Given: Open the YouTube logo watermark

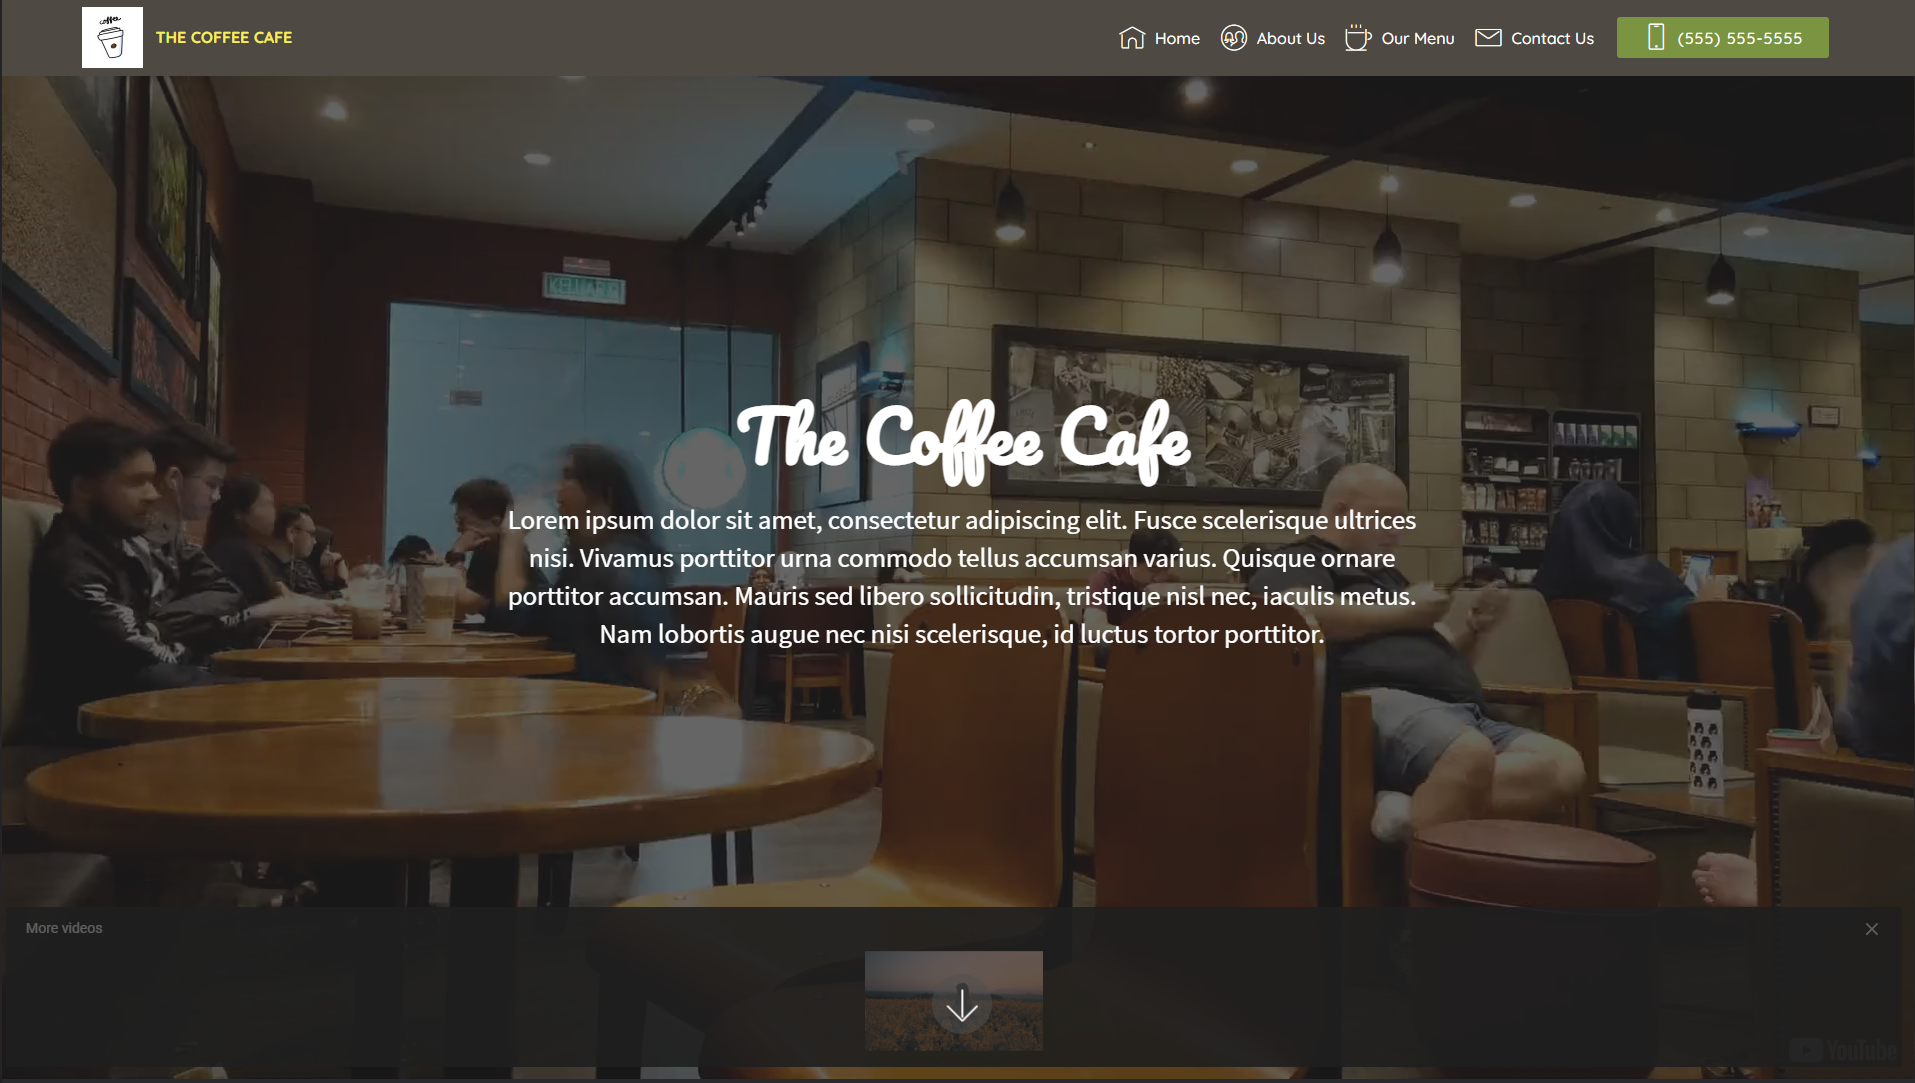Looking at the screenshot, I should [x=1842, y=1050].
